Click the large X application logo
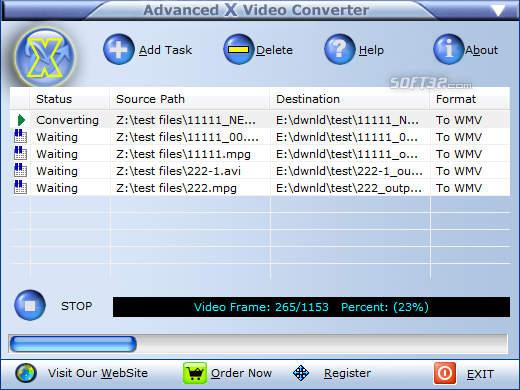Image resolution: width=520 pixels, height=390 pixels. 45,57
